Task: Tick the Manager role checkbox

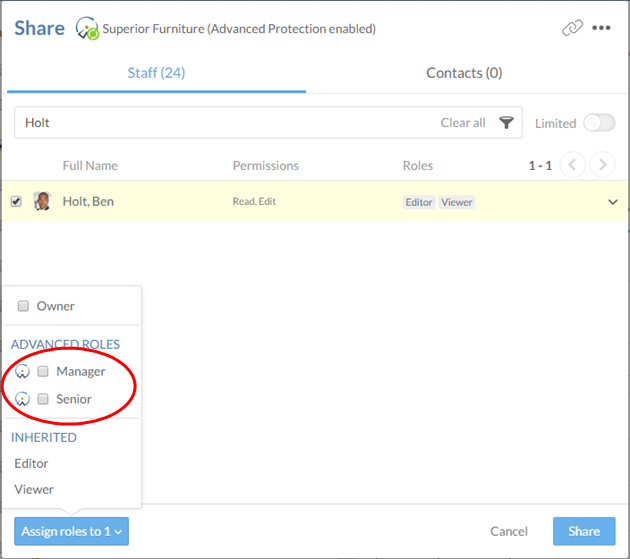Action: pyautogui.click(x=43, y=371)
